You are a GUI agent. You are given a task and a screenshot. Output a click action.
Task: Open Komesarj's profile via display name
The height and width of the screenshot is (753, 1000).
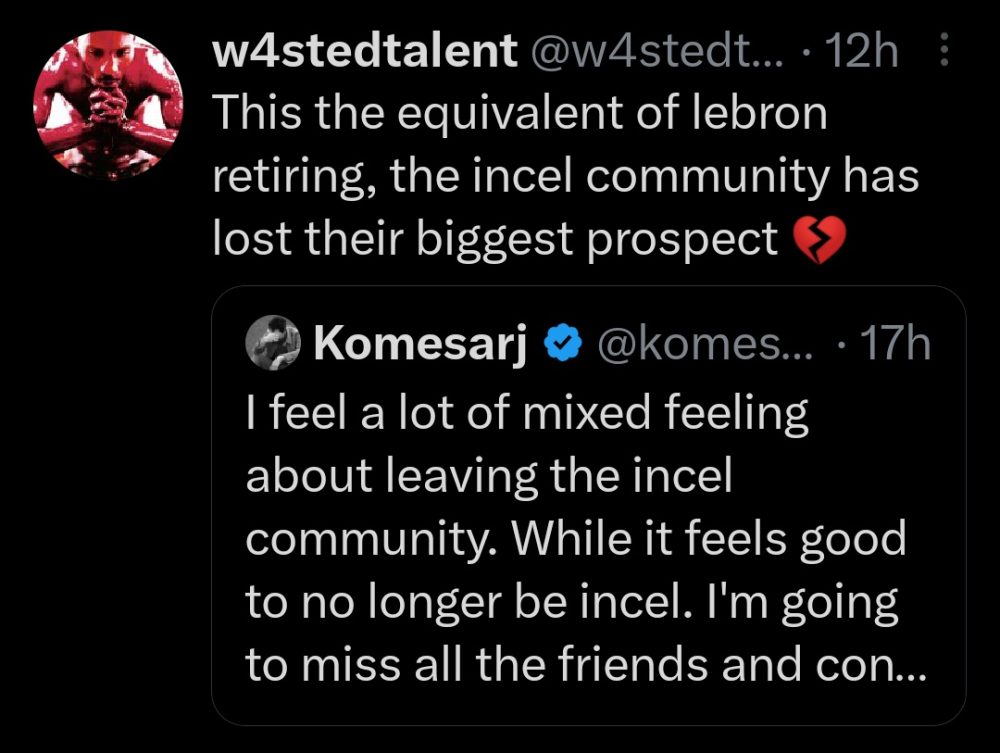point(420,344)
